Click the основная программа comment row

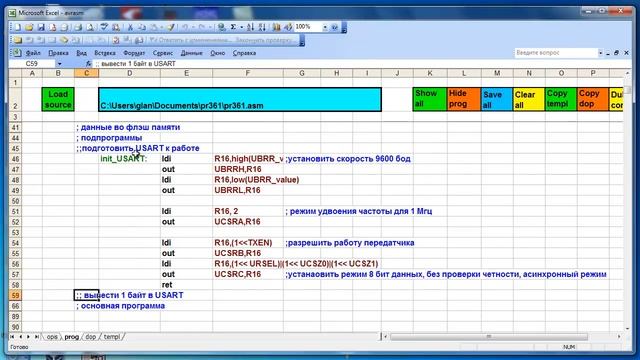pyautogui.click(x=120, y=306)
